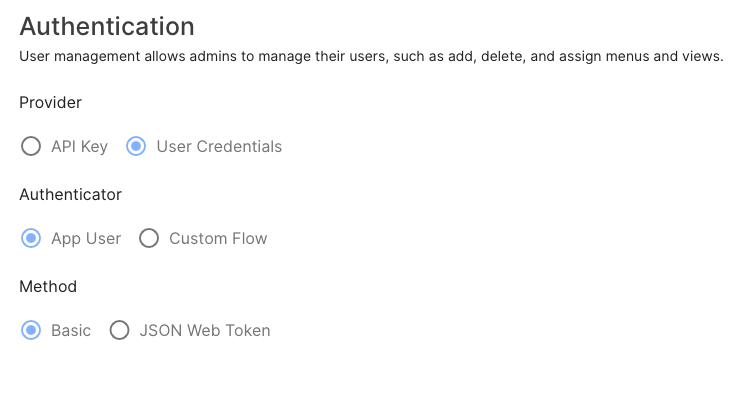
Task: Click "menus and views" ending the description
Action: click(664, 56)
